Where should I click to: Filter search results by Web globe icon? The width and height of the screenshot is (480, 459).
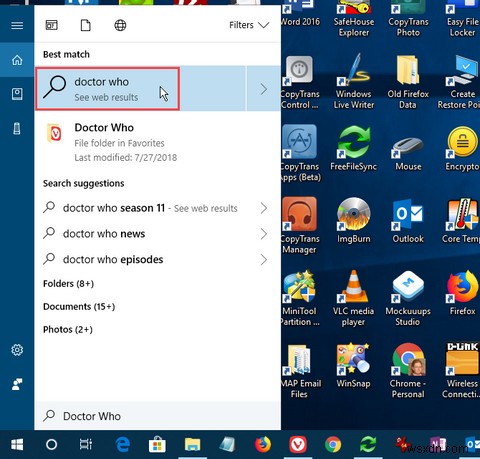pyautogui.click(x=120, y=25)
